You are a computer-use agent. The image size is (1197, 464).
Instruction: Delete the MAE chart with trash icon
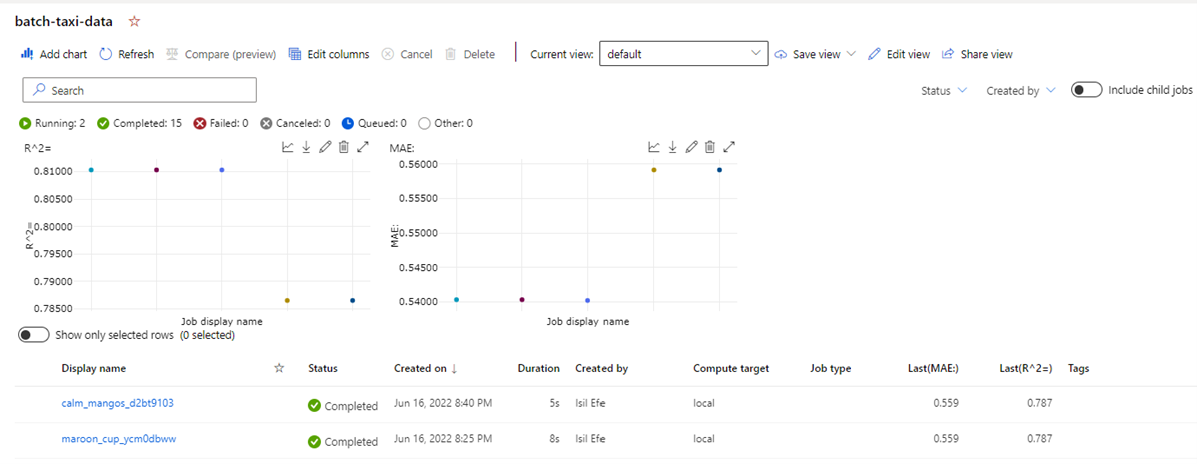tap(710, 147)
